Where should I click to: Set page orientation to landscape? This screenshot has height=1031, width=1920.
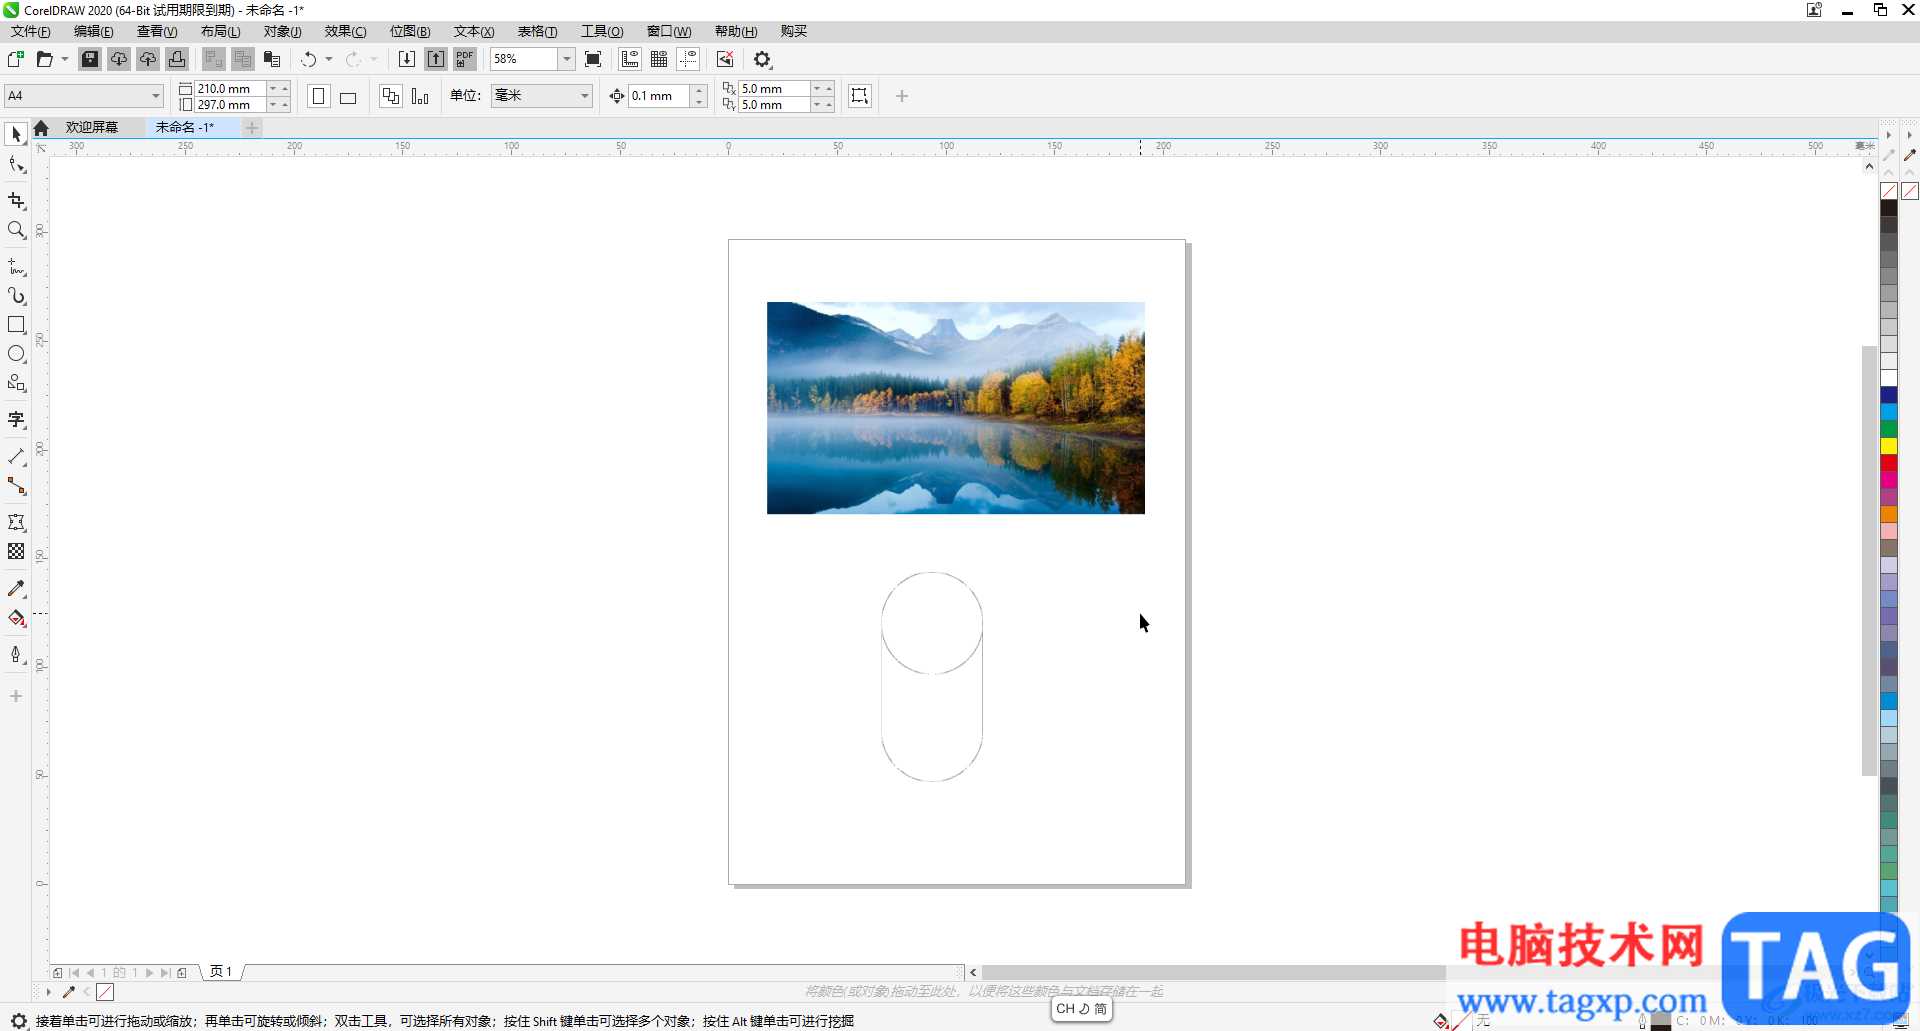(x=348, y=96)
